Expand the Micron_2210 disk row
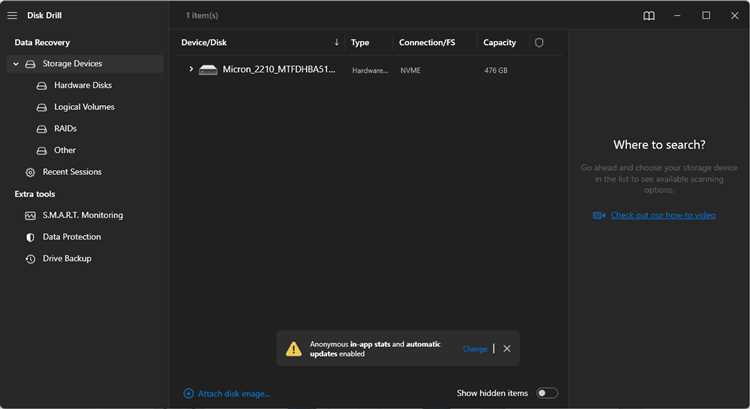The image size is (750, 409). (191, 69)
